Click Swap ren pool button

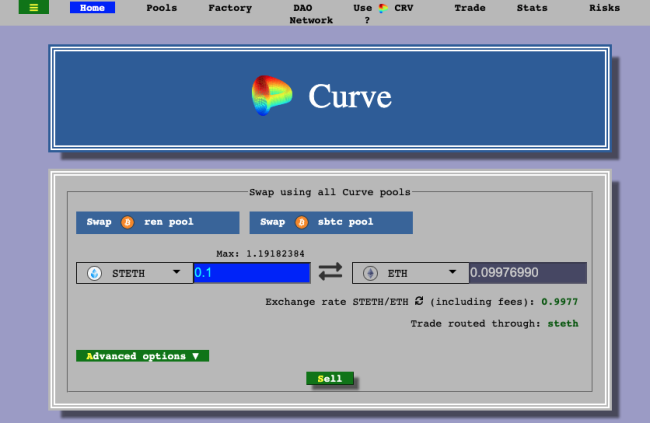click(x=157, y=222)
